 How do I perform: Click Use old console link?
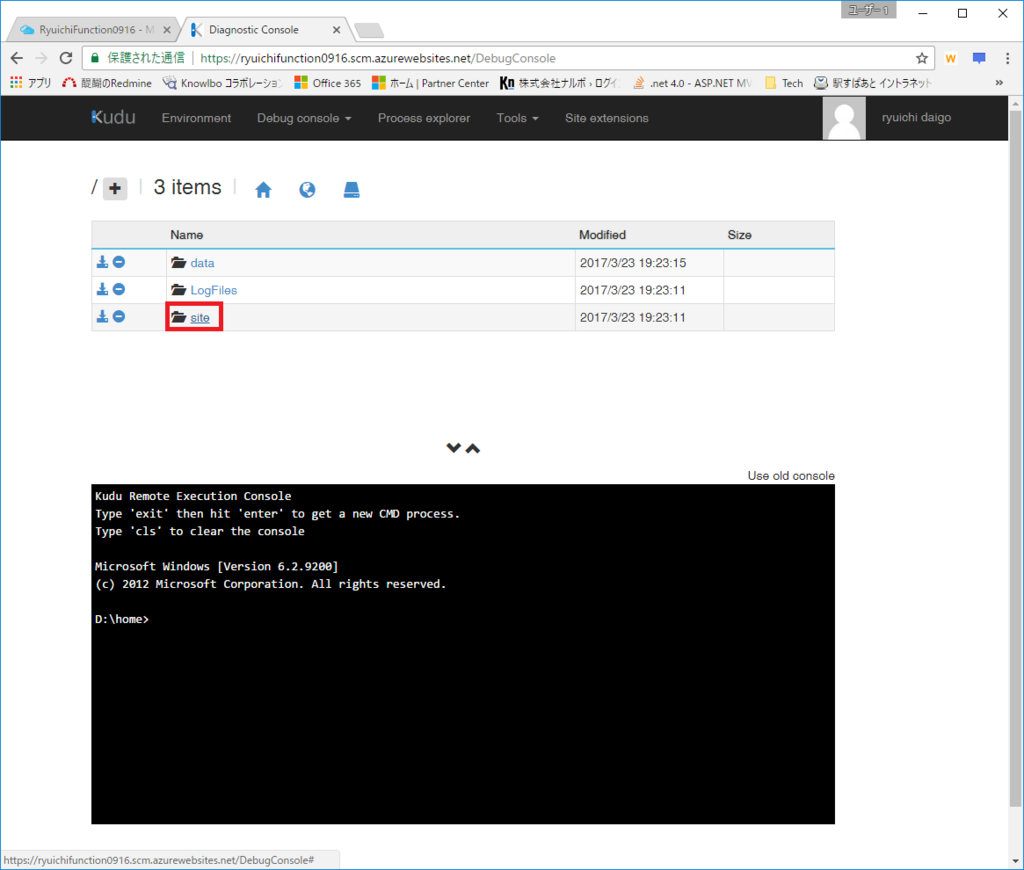pyautogui.click(x=791, y=475)
